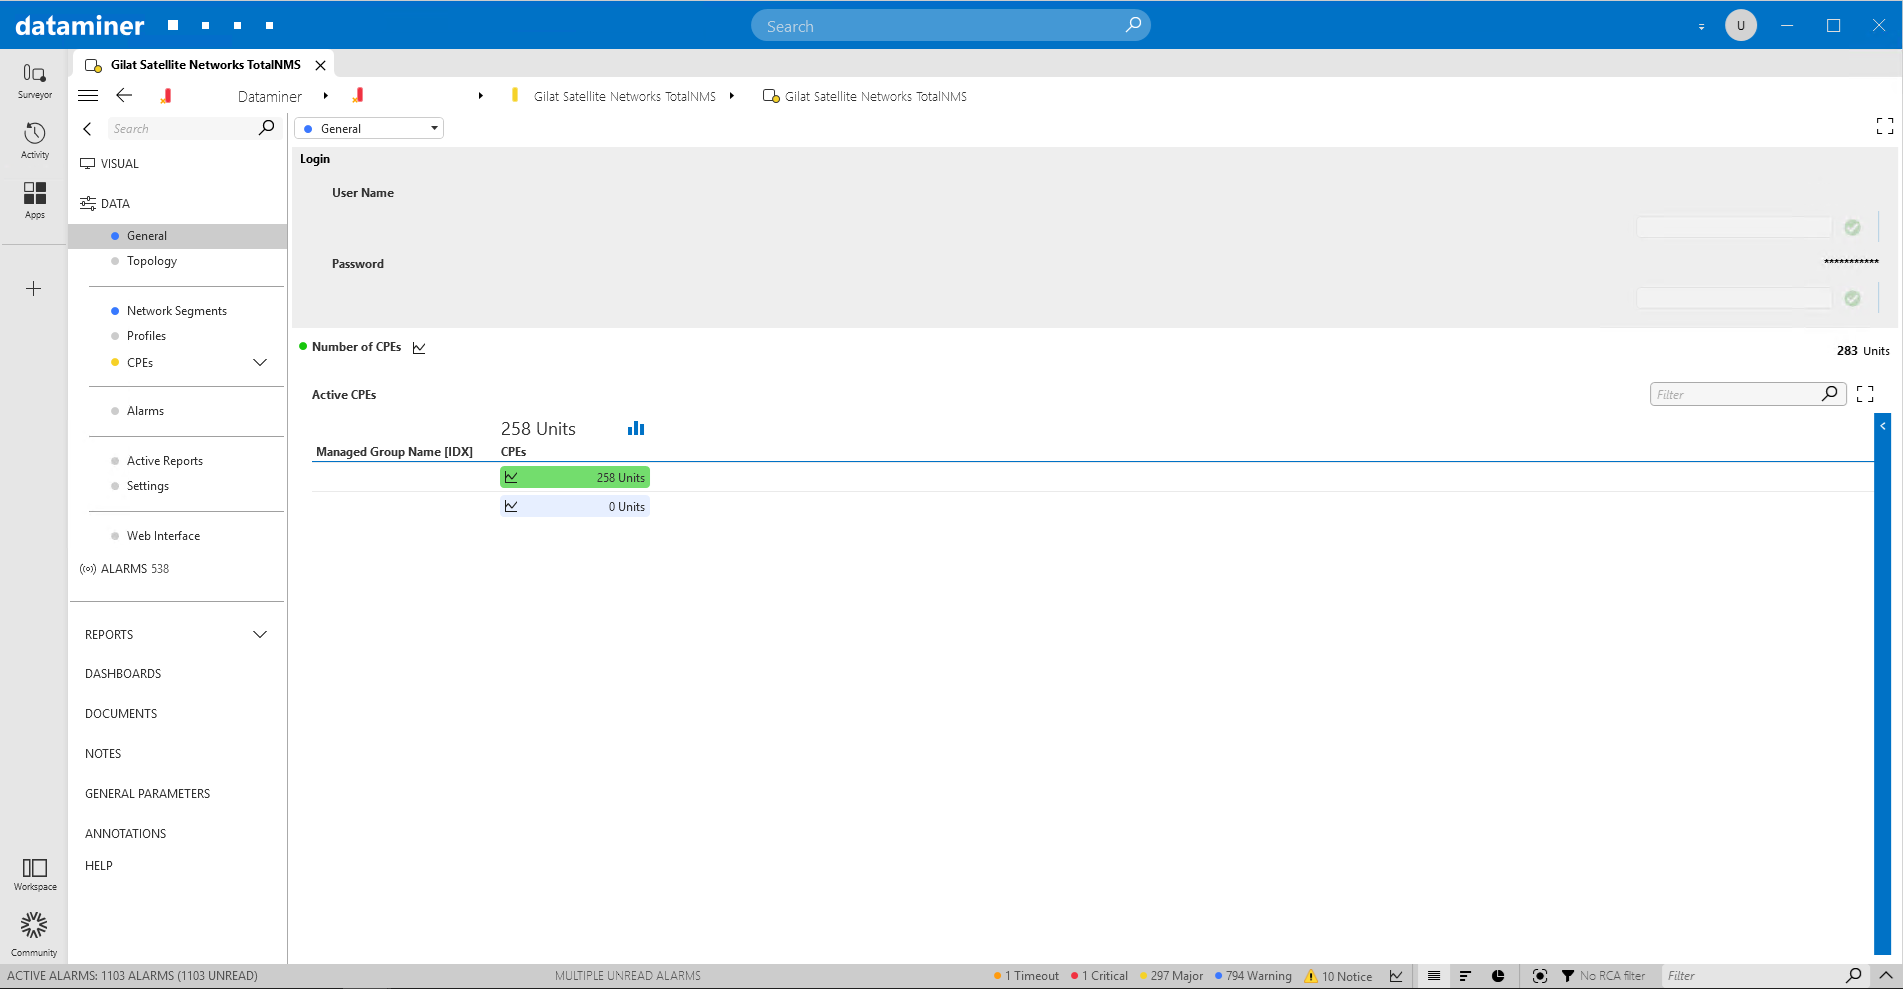Click the plus icon in left sidebar
The width and height of the screenshot is (1903, 989).
(34, 289)
